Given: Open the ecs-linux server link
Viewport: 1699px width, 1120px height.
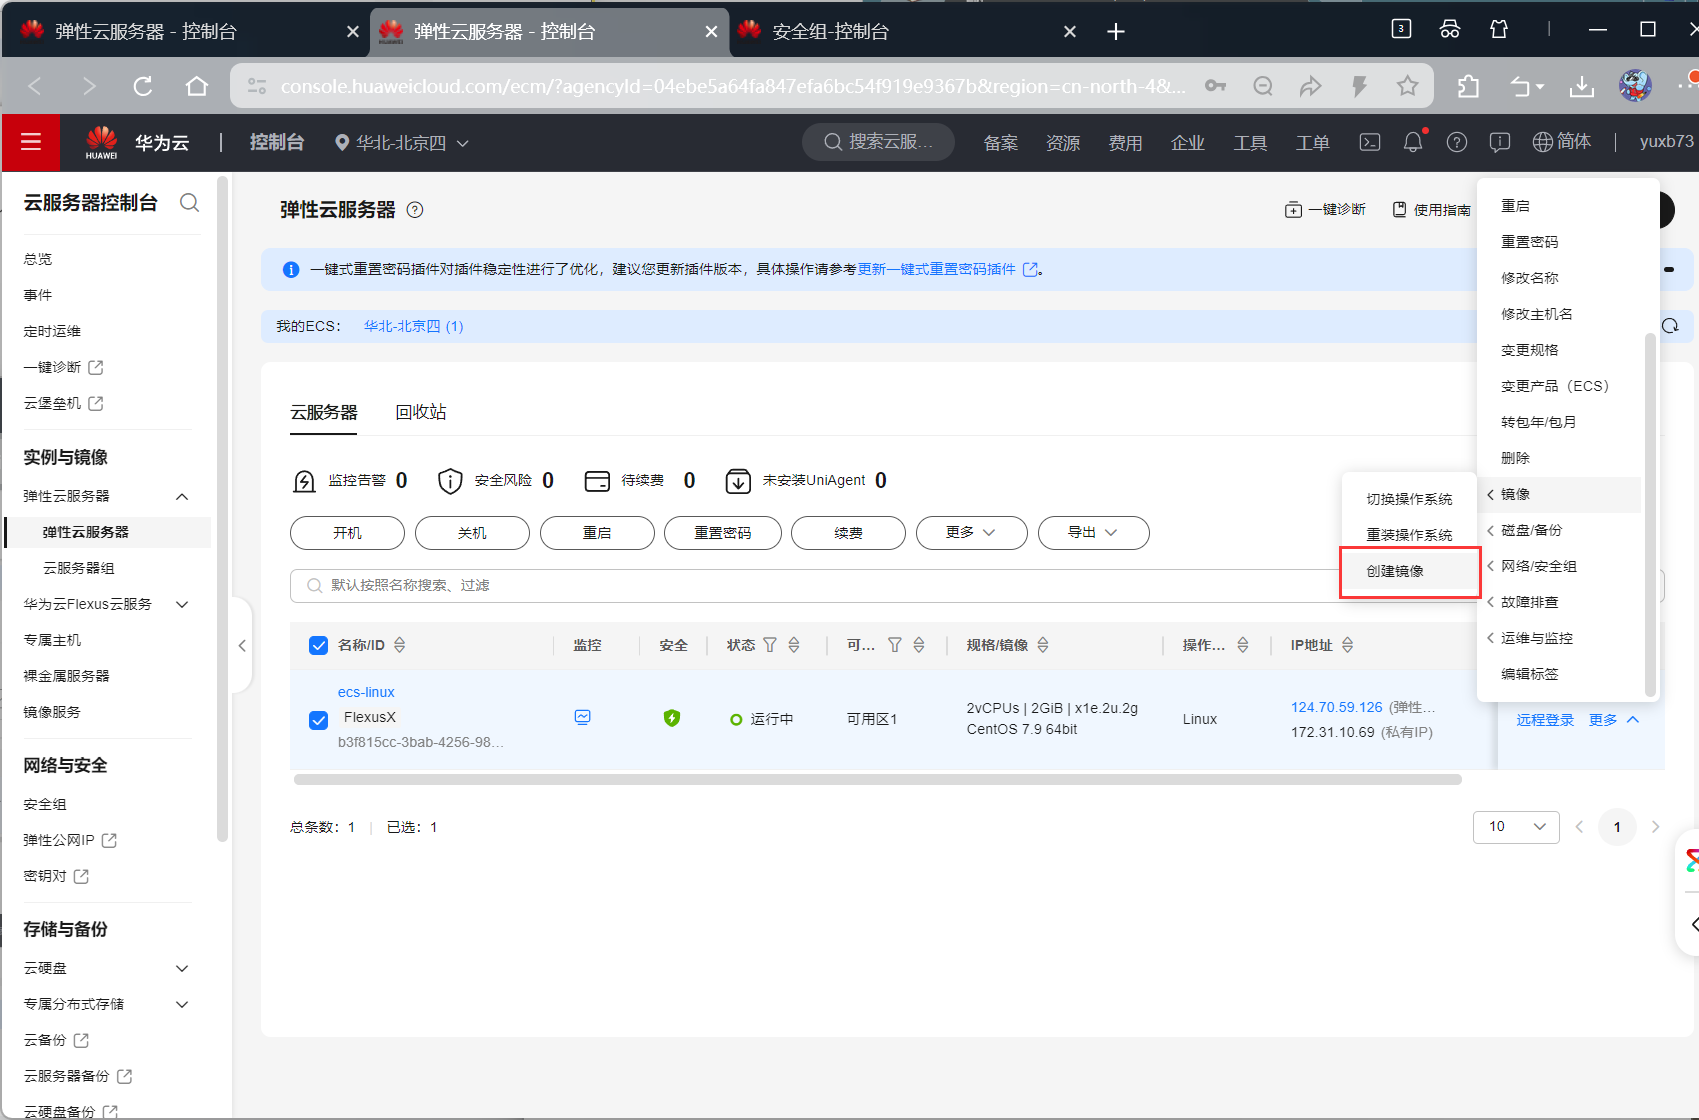Looking at the screenshot, I should tap(366, 692).
